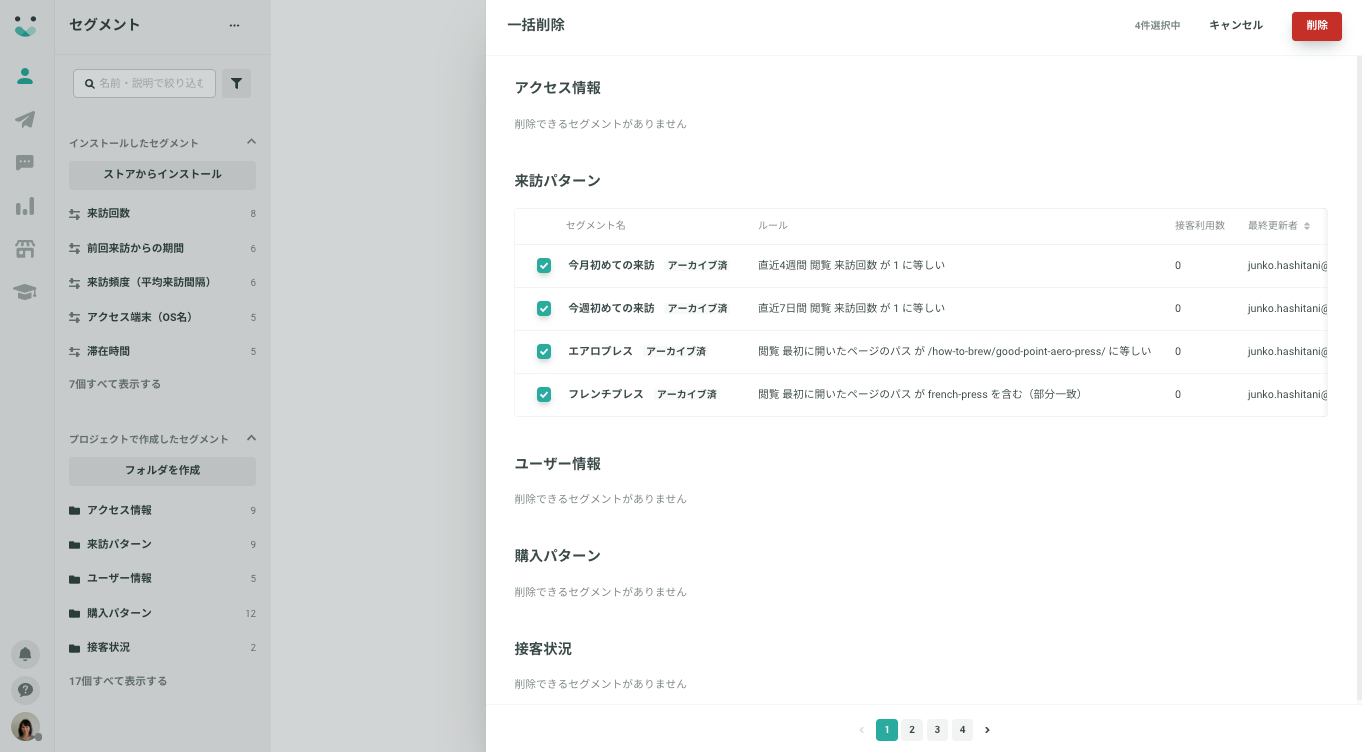Uncheck the 今週初めての来訪 checkbox
Screen dimensions: 1362x752
coord(544,308)
